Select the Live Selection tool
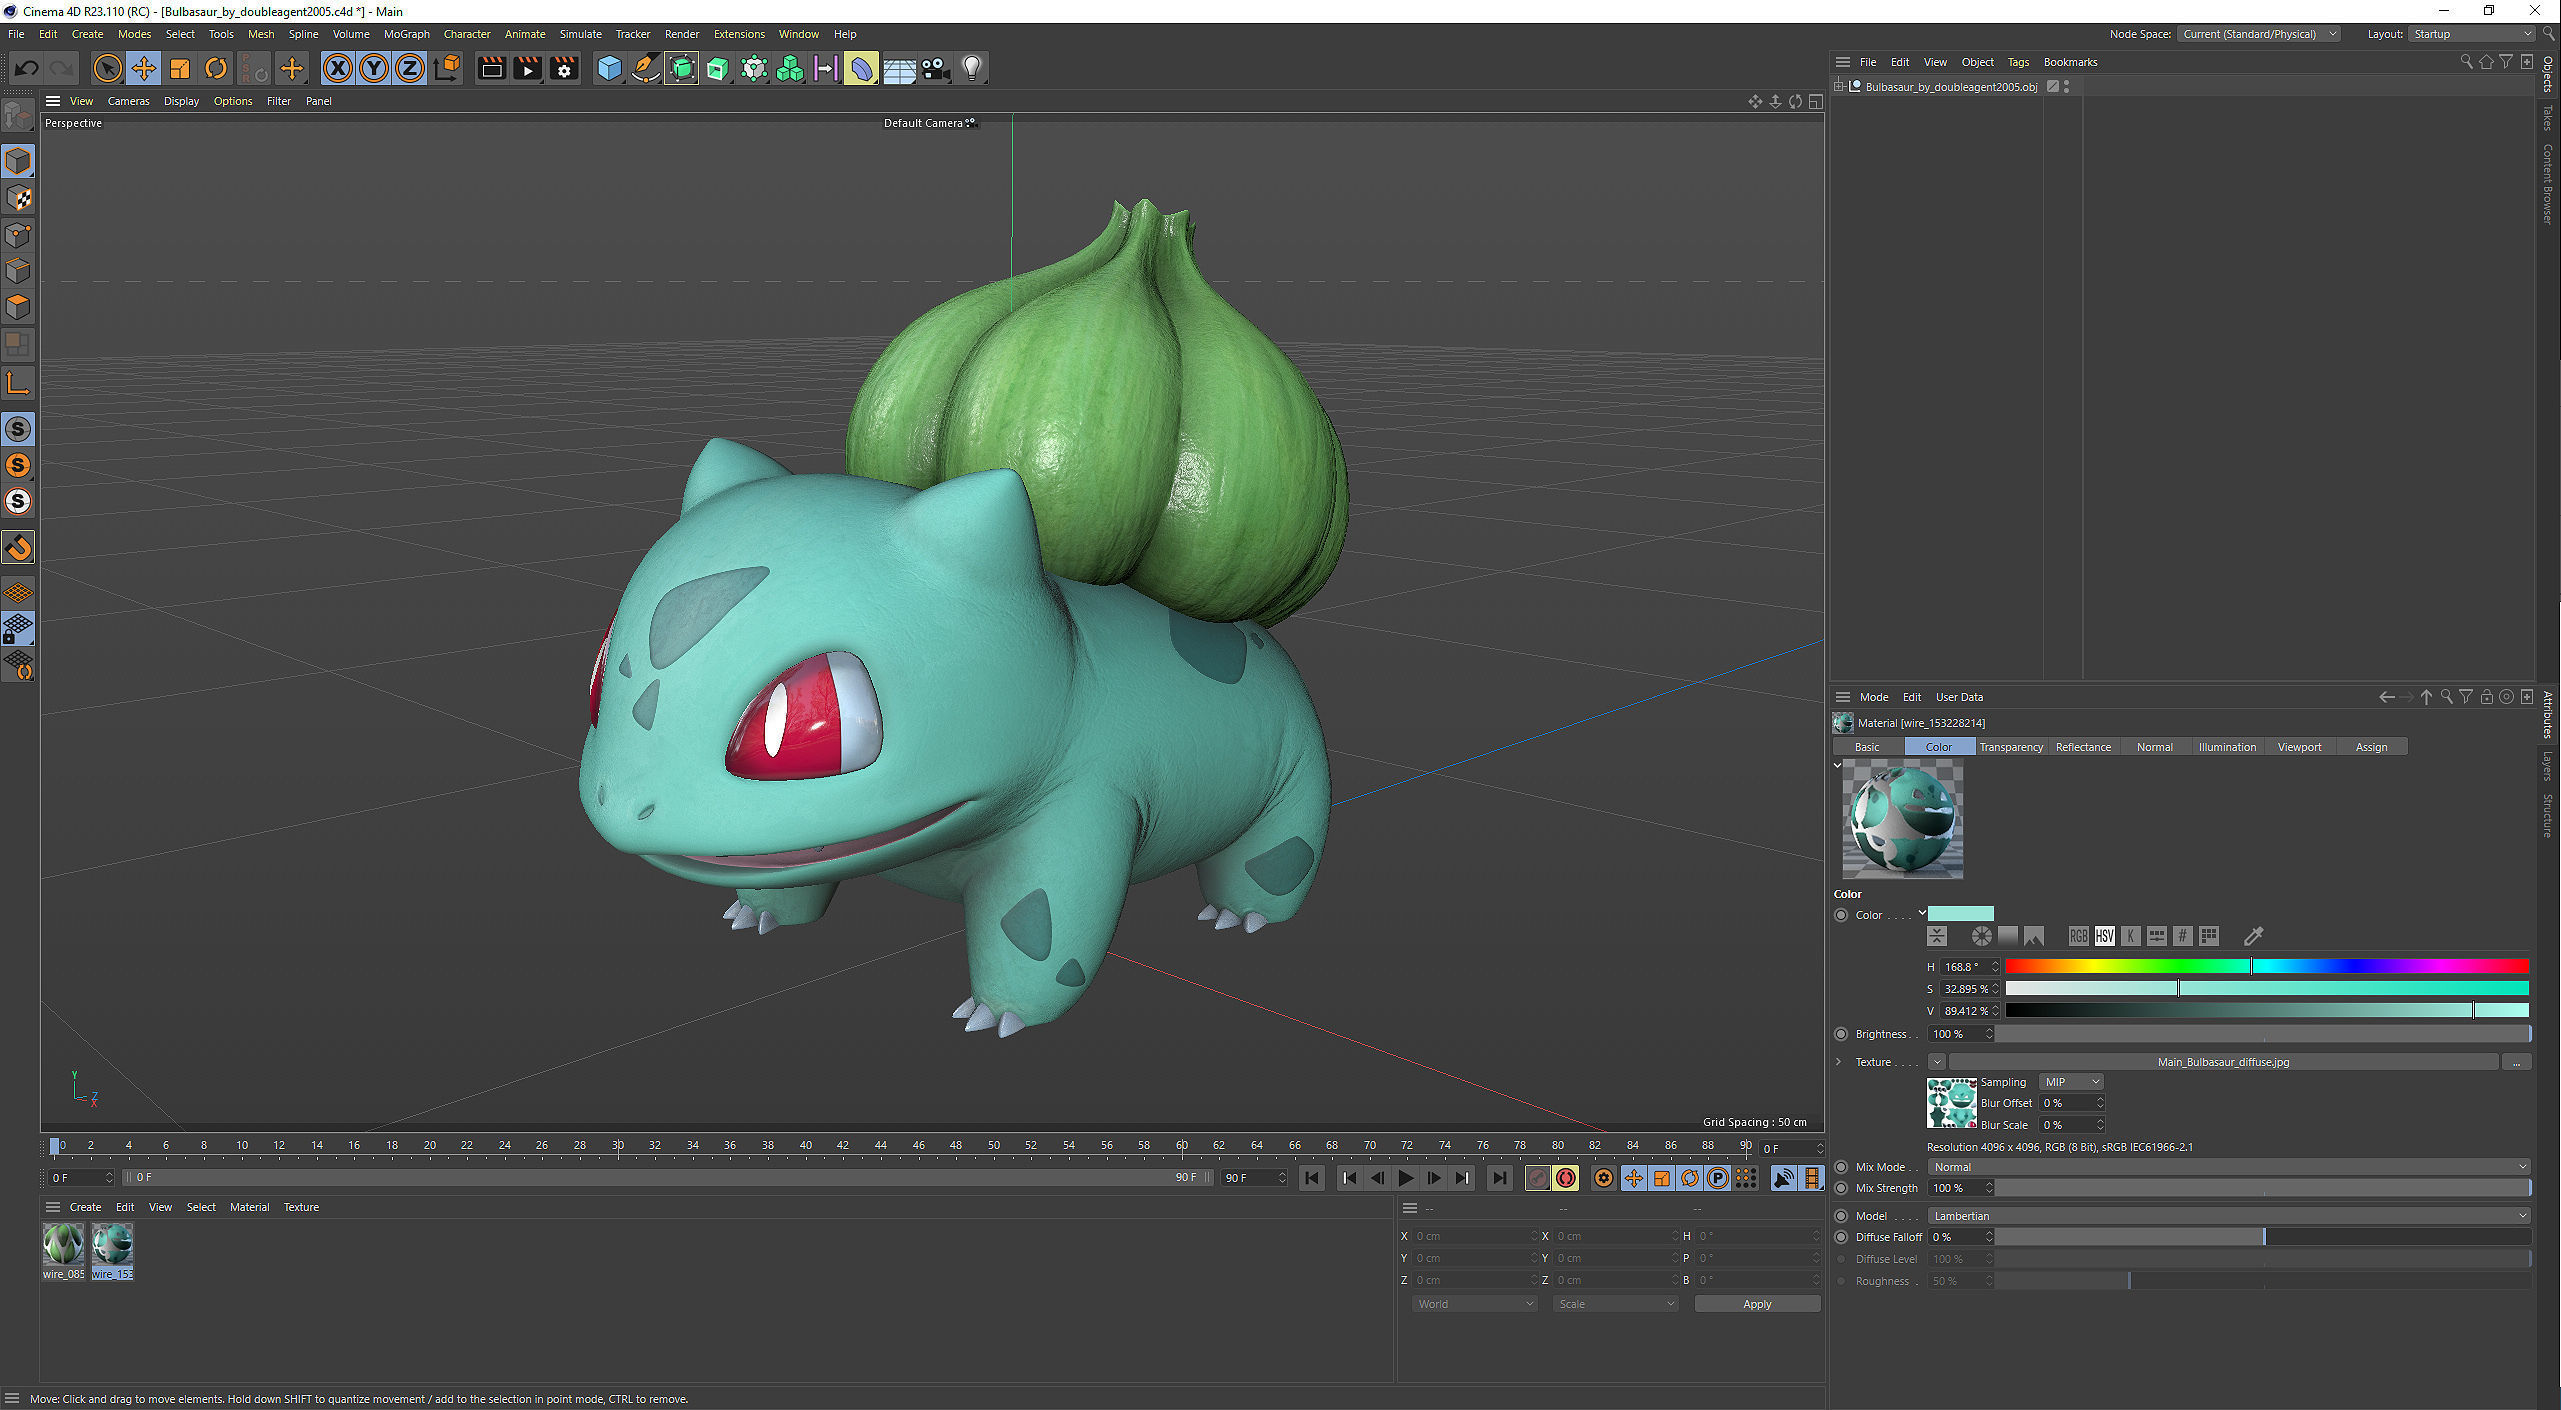2561x1410 pixels. point(107,68)
